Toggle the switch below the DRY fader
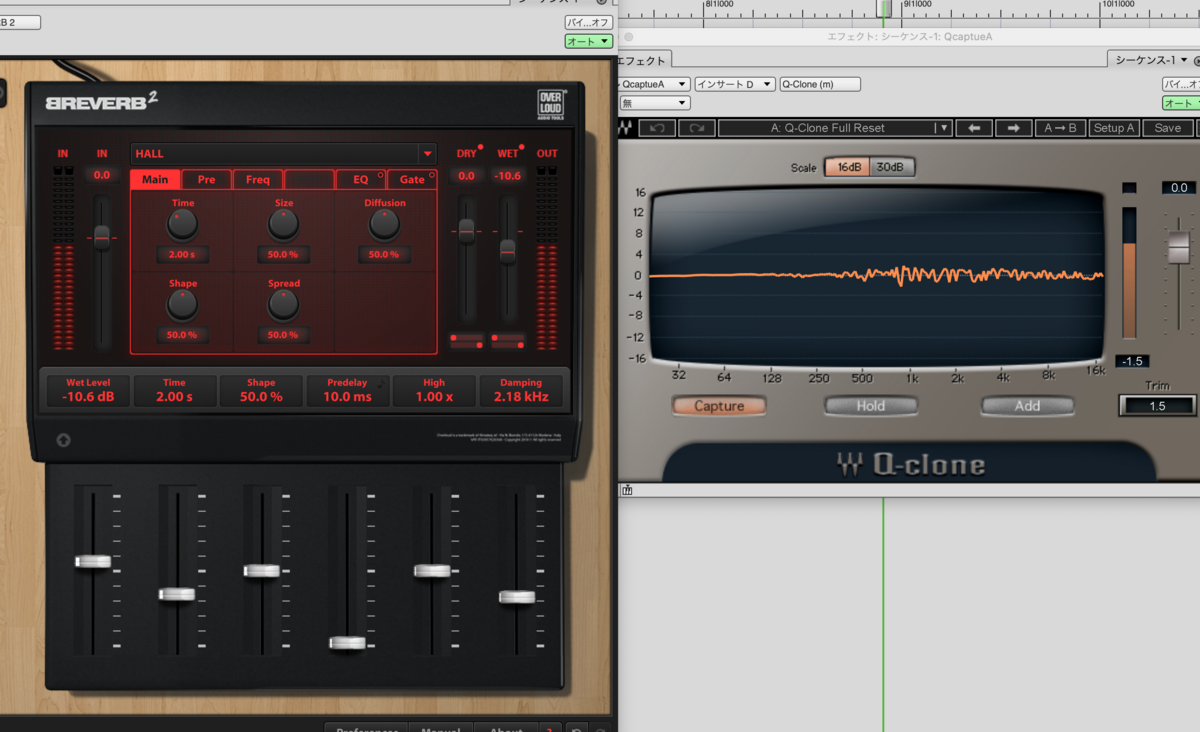The height and width of the screenshot is (732, 1200). point(467,341)
